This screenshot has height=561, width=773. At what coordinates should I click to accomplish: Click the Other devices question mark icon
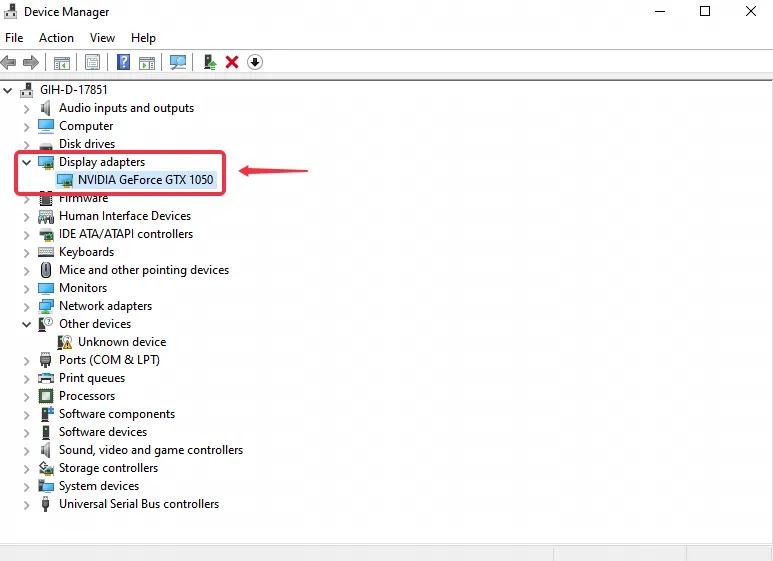click(x=45, y=324)
